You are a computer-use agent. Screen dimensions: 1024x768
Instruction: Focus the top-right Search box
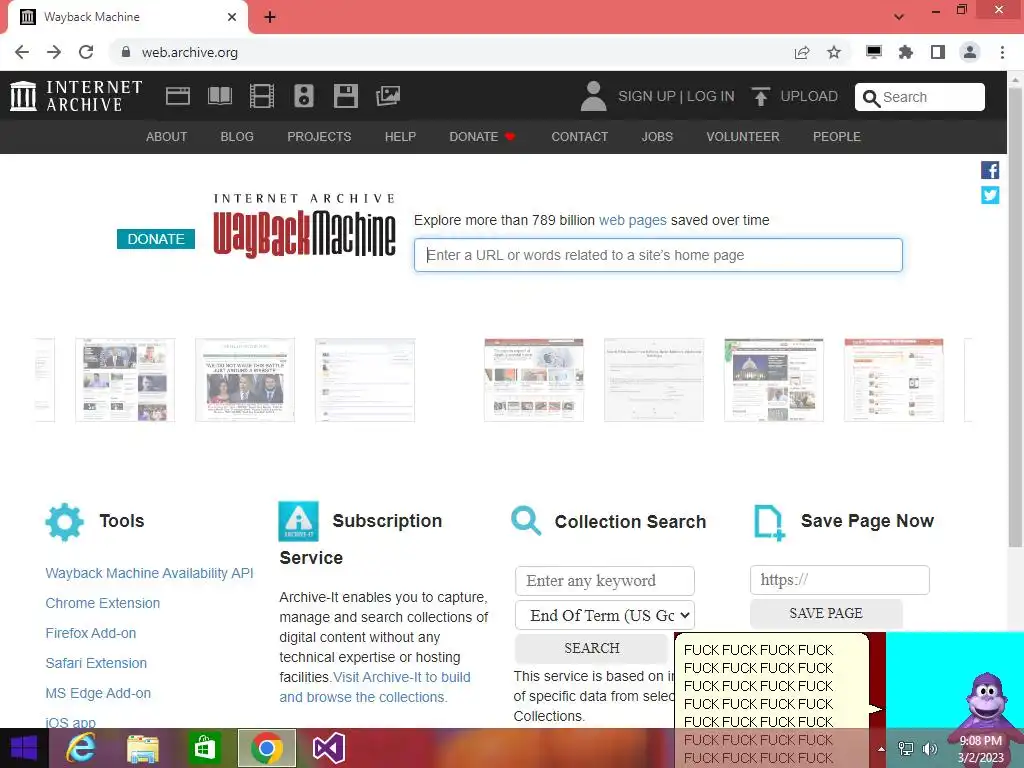point(920,97)
